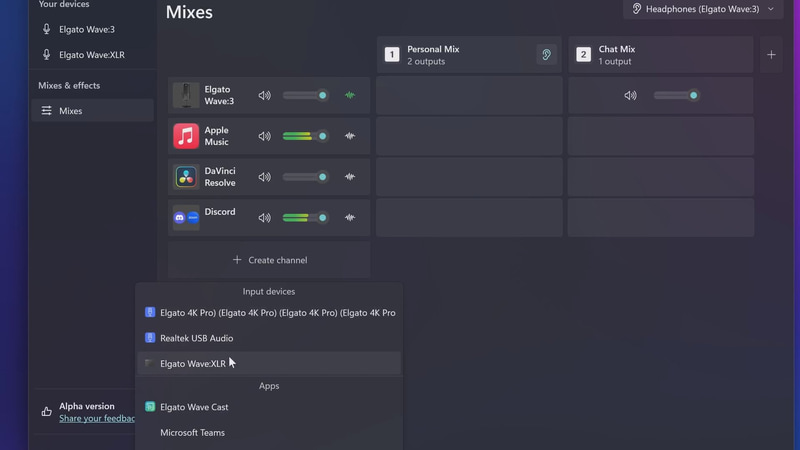This screenshot has width=800, height=450.
Task: Open the Share your feedback link
Action: click(x=97, y=418)
